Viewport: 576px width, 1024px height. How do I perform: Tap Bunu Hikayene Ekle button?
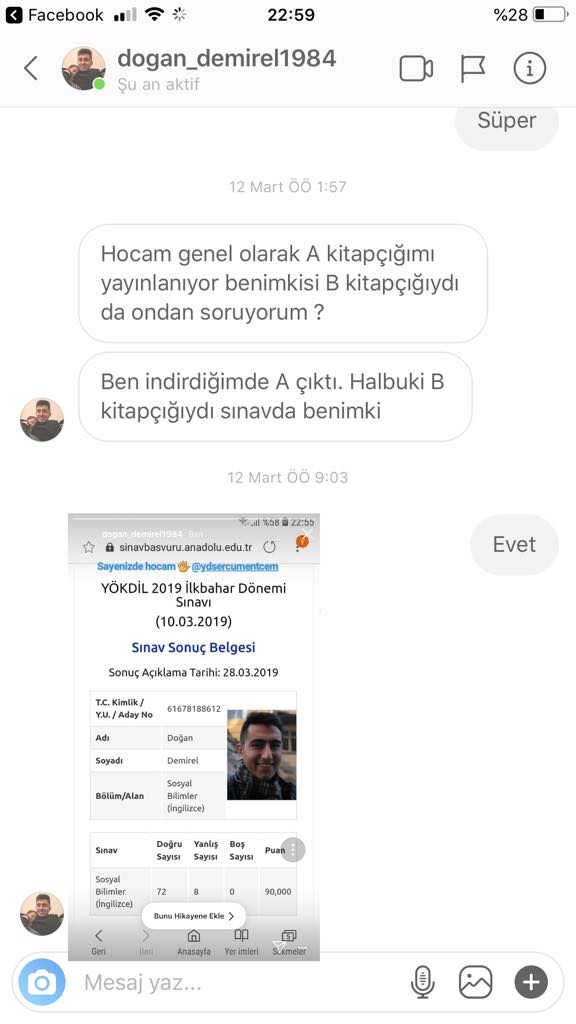pyautogui.click(x=193, y=916)
